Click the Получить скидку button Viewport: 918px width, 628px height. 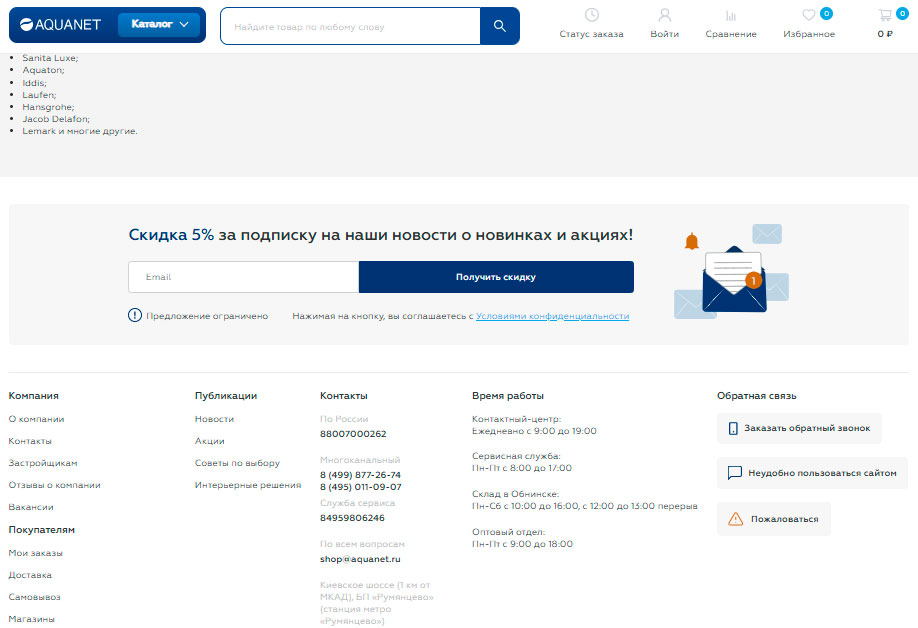496,277
